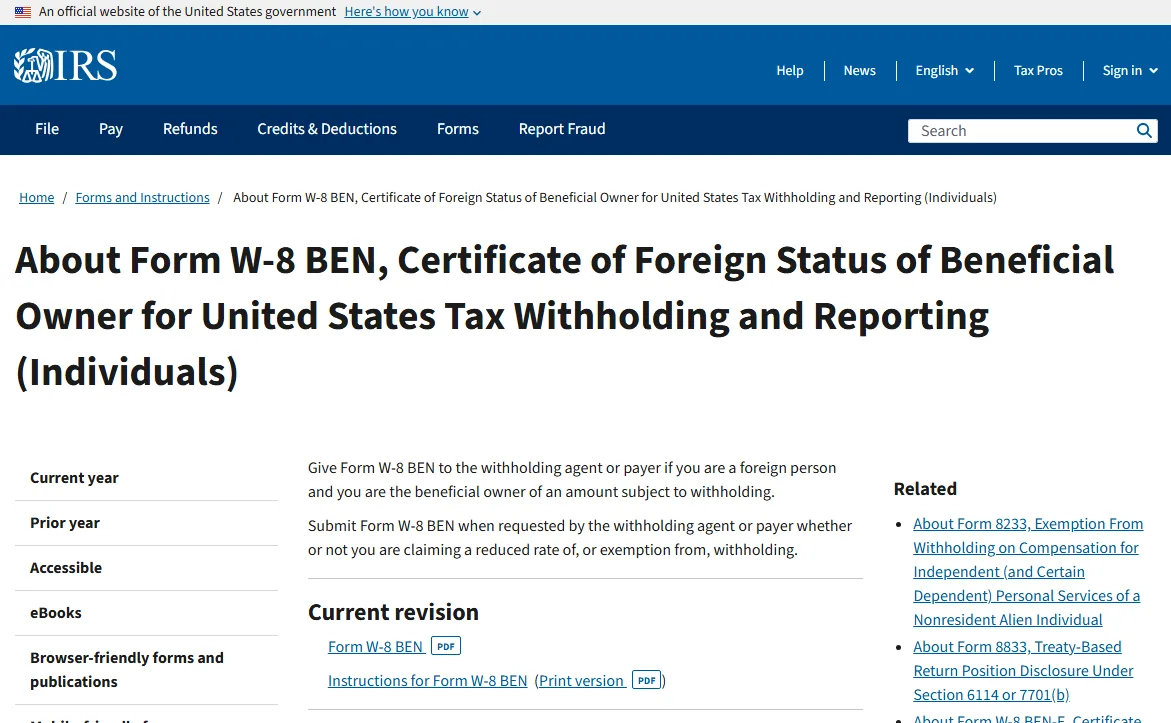Open Instructions for Form W-8 BEN link
This screenshot has height=723, width=1171.
coord(427,680)
